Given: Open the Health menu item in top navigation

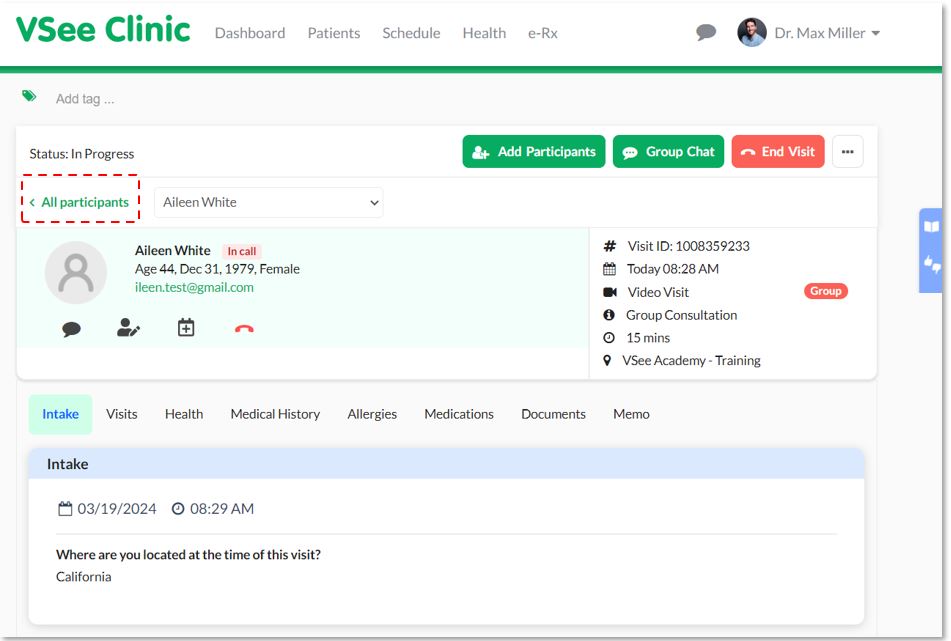Looking at the screenshot, I should [x=484, y=33].
